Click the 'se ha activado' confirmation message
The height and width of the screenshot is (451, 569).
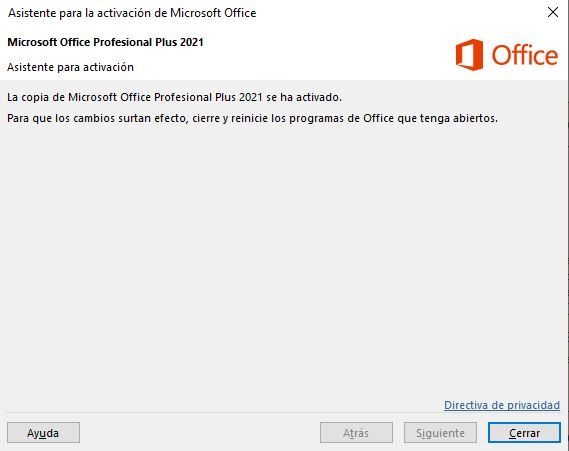(174, 97)
